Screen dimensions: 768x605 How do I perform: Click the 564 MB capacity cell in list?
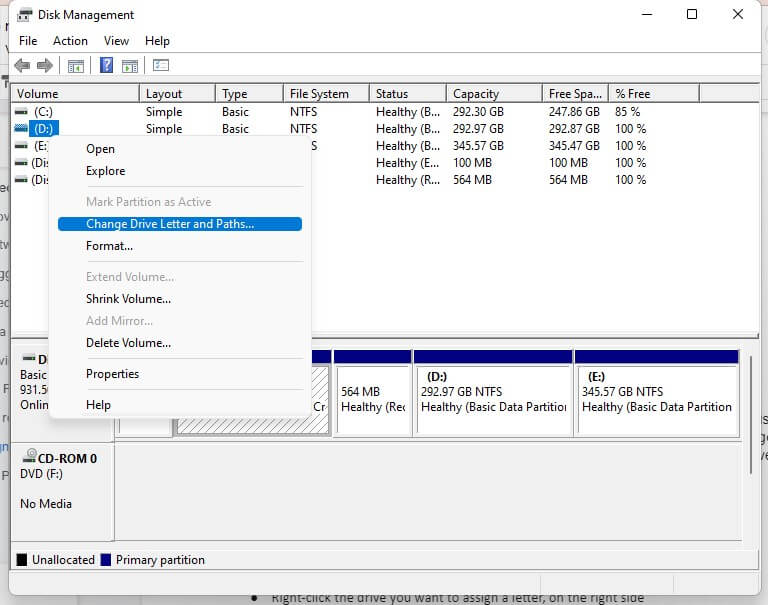472,180
